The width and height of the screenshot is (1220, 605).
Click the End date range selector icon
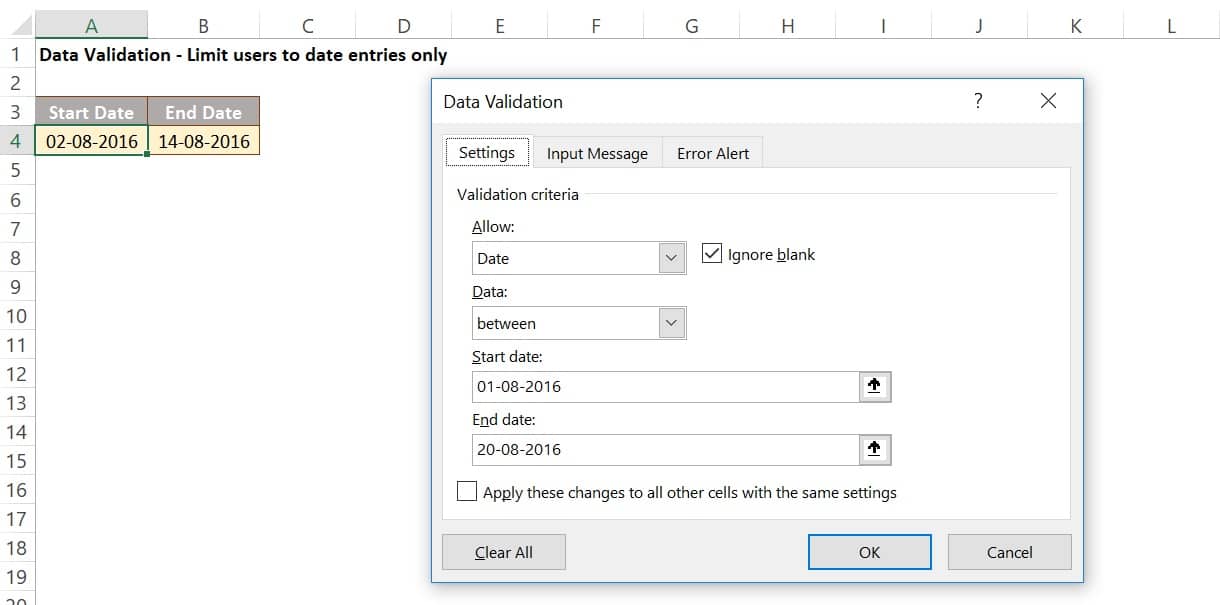(875, 450)
